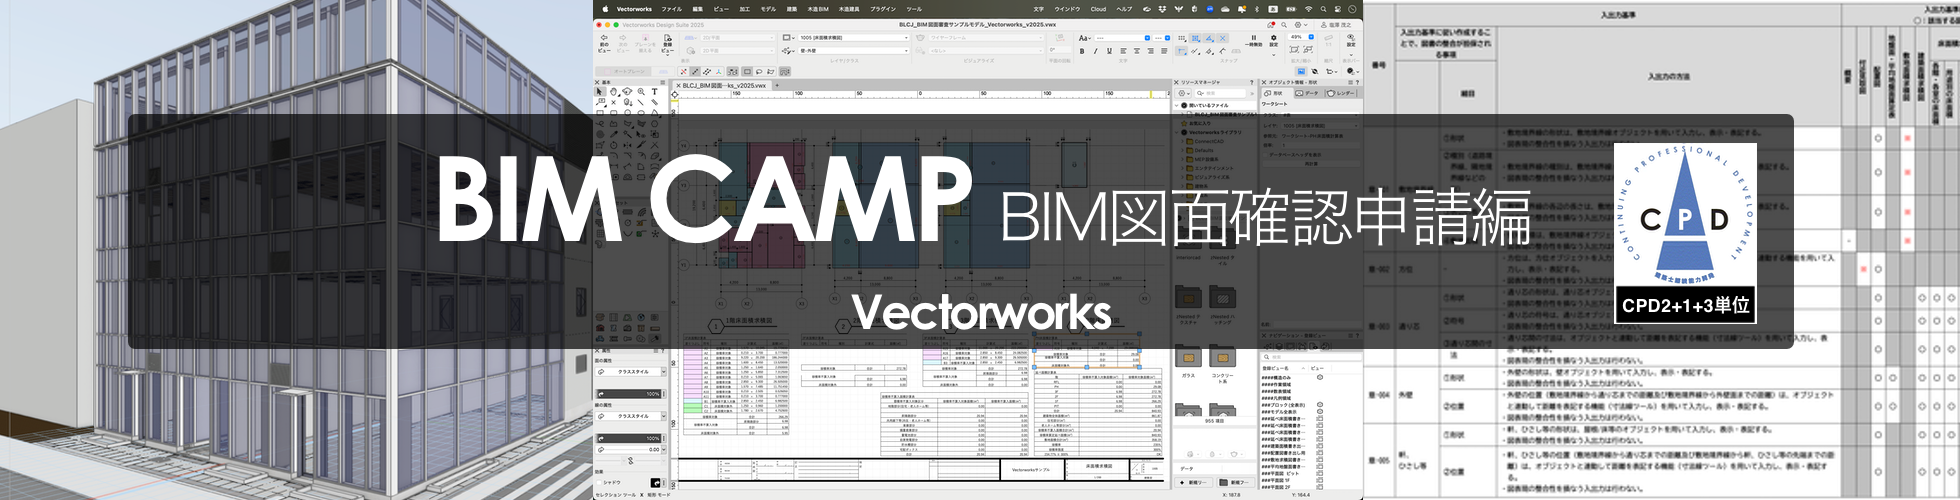Open Resource Manager help question icon
The height and width of the screenshot is (500, 1960).
click(1251, 83)
